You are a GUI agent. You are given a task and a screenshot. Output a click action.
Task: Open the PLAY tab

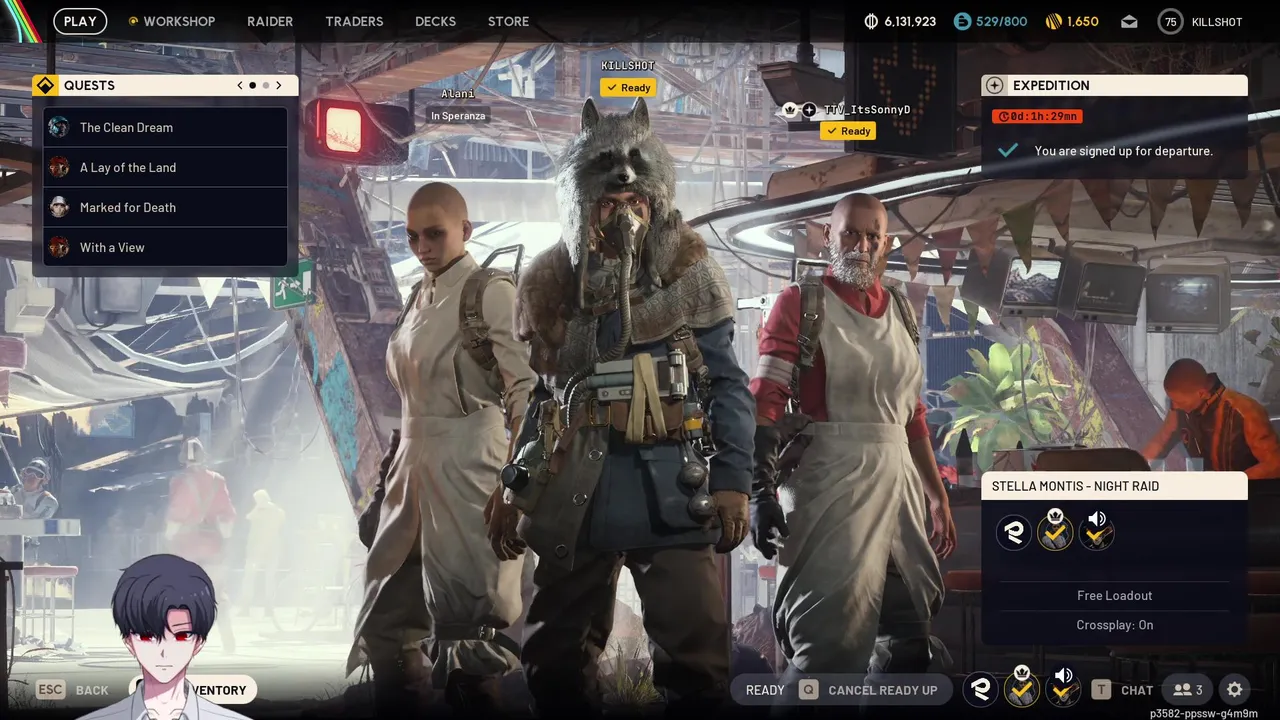(80, 21)
